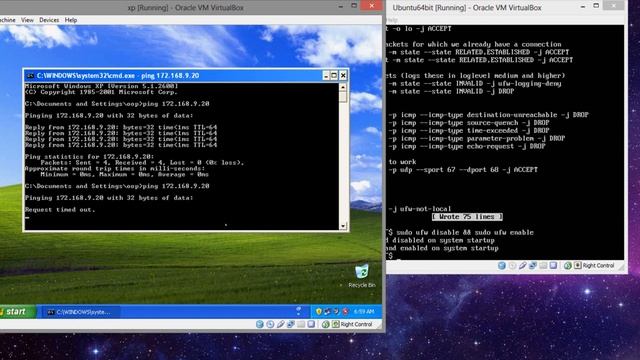Screen dimensions: 640x360
Task: Open the XP start button
Action: click(x=17, y=311)
